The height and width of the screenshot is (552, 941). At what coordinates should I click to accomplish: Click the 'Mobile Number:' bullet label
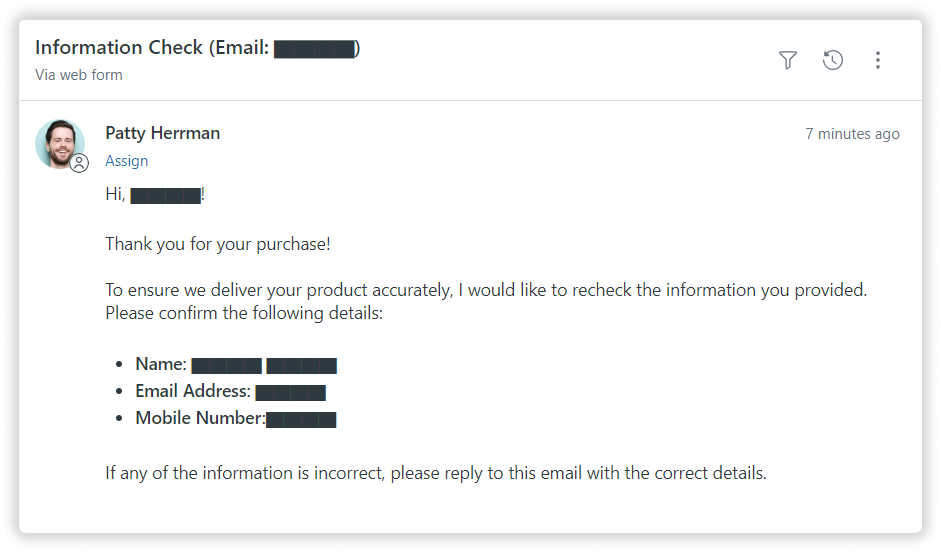pyautogui.click(x=200, y=419)
